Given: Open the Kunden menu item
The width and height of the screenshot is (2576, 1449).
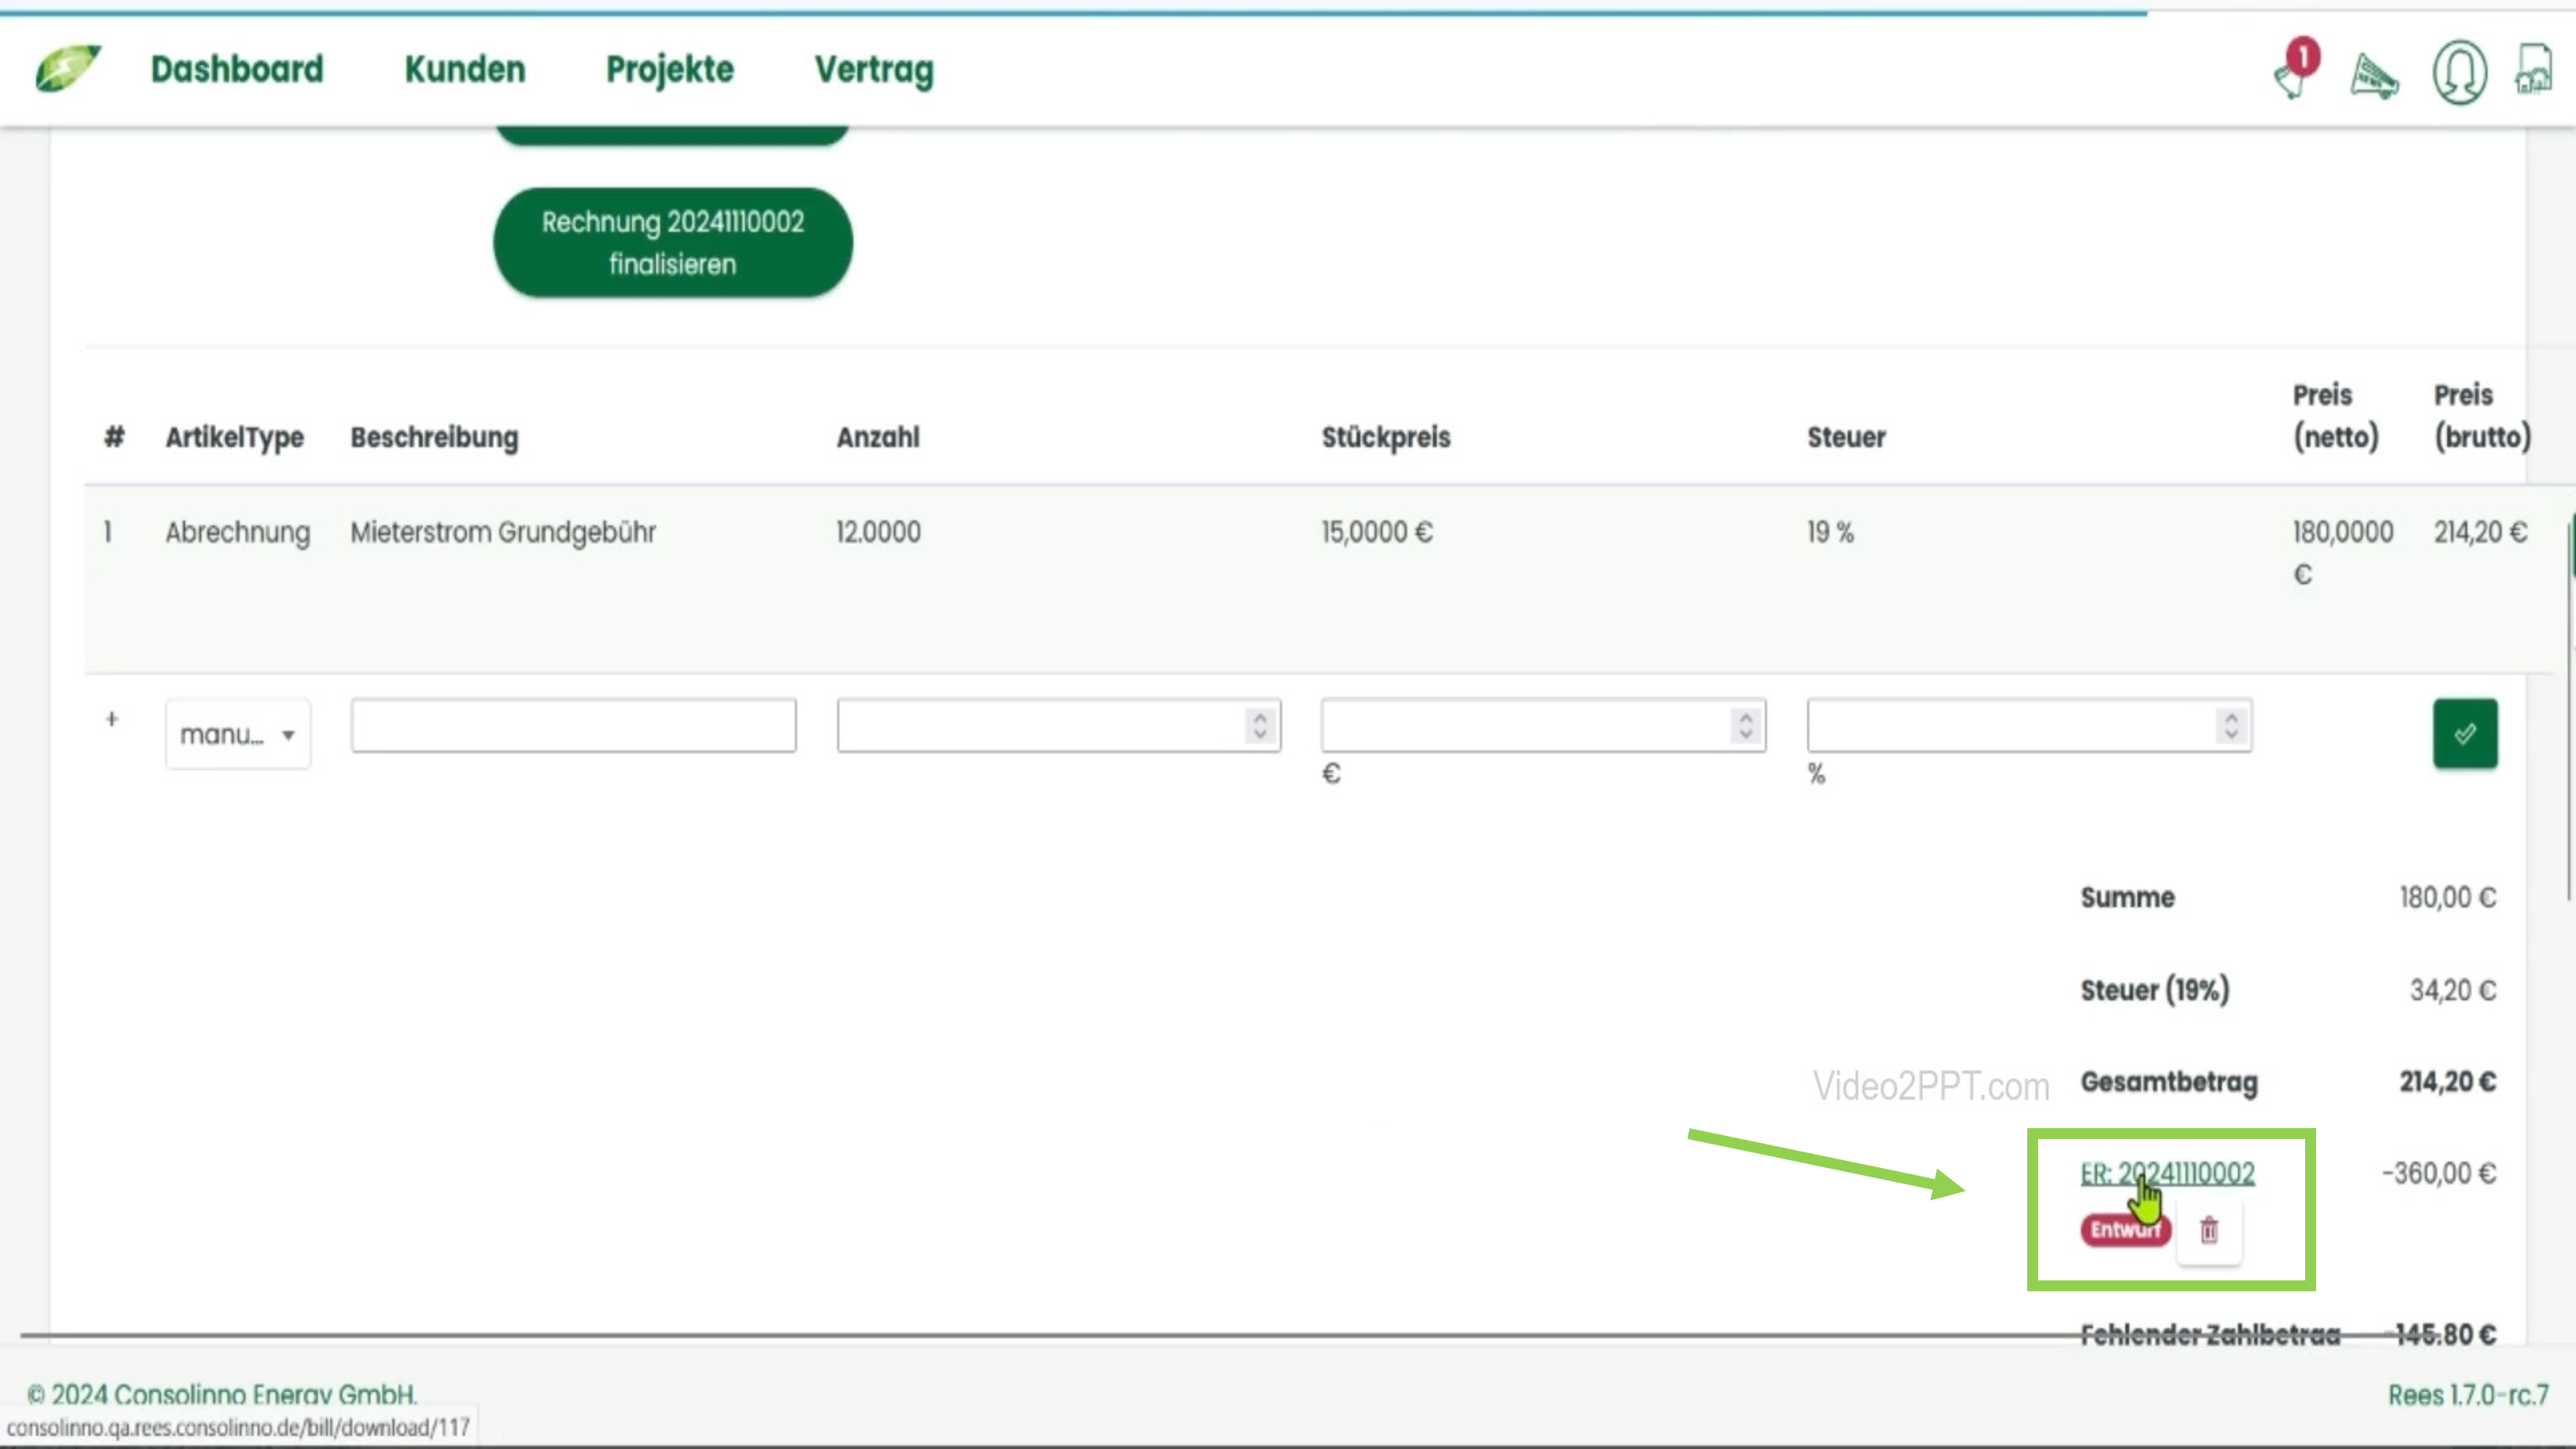Looking at the screenshot, I should 465,69.
